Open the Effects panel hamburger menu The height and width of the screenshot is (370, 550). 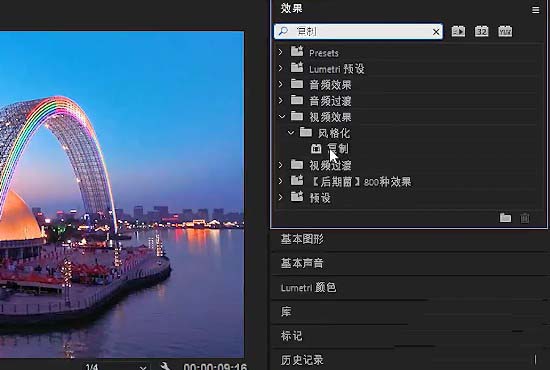[535, 10]
